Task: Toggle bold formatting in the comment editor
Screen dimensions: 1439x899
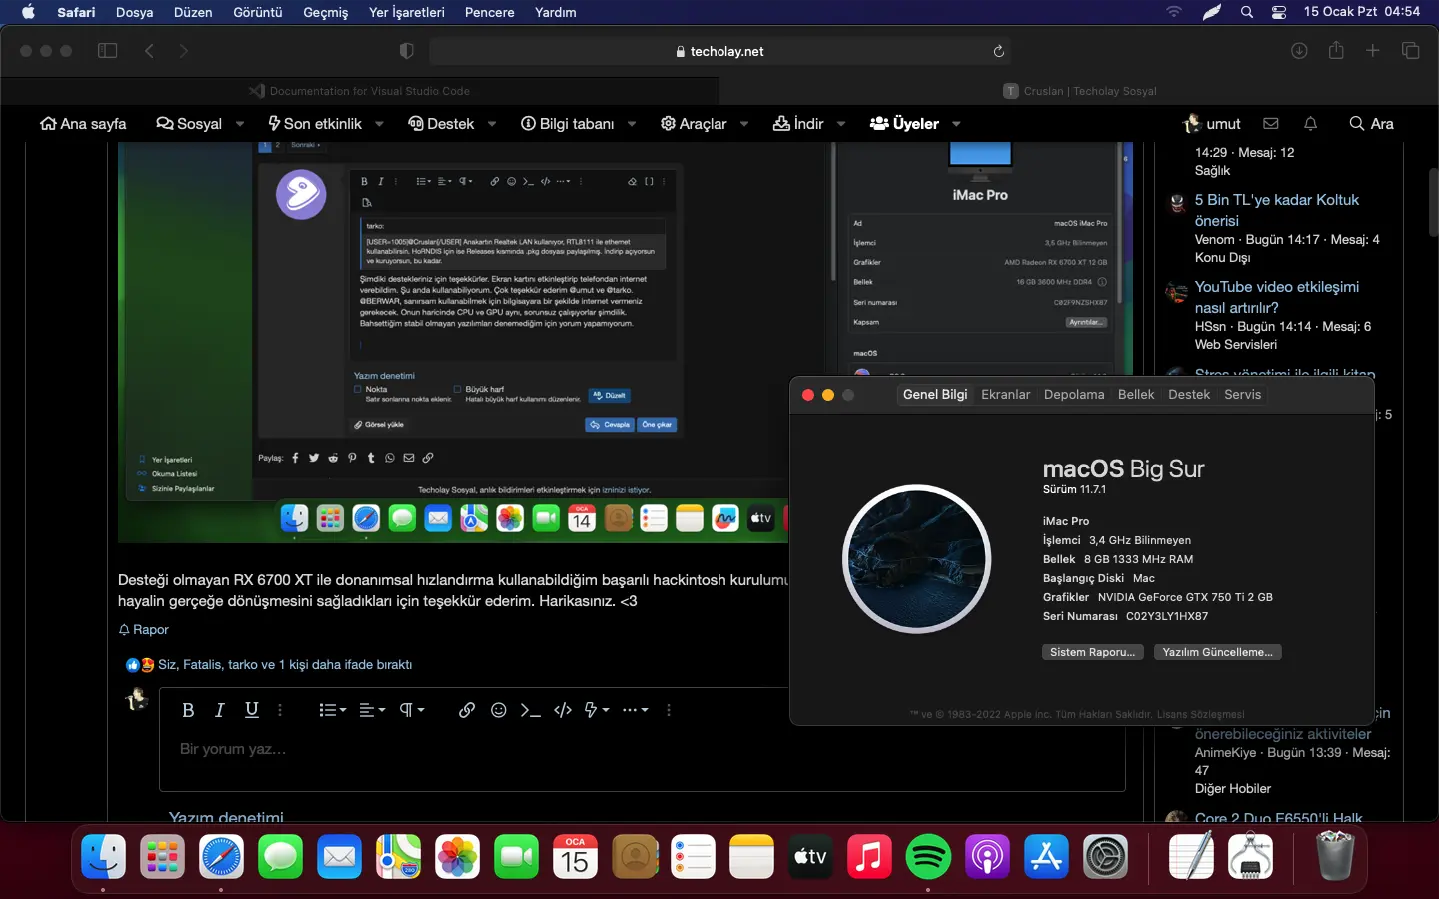Action: coord(188,710)
